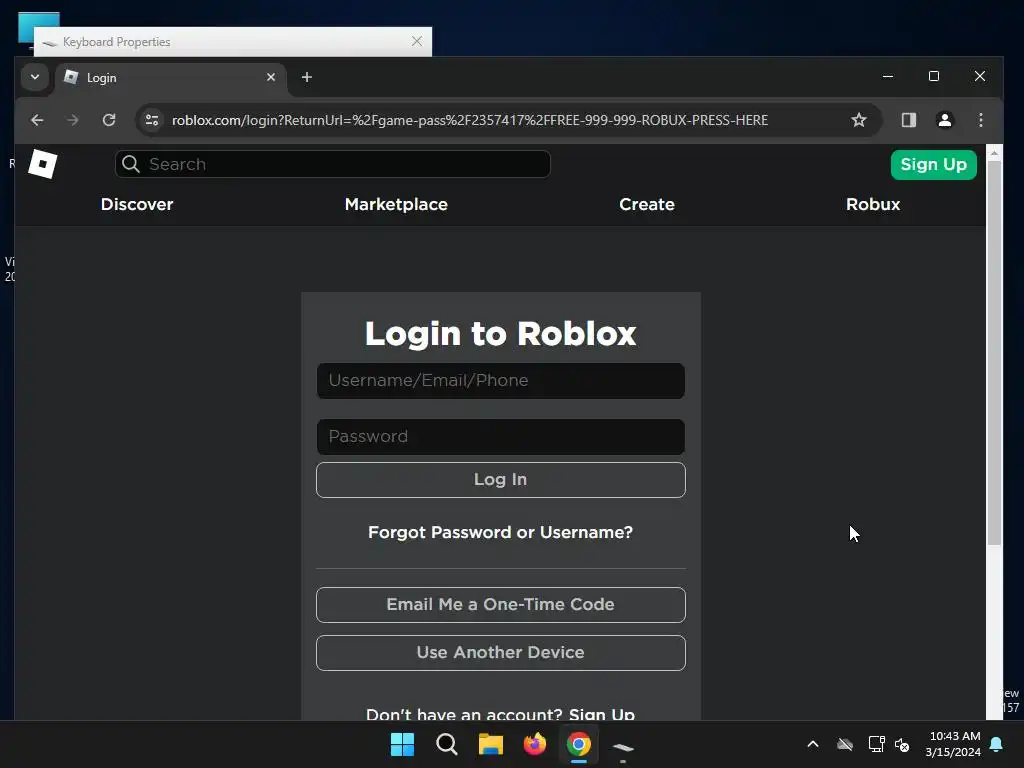This screenshot has width=1024, height=768.
Task: Open the Windows Start menu
Action: click(x=402, y=744)
